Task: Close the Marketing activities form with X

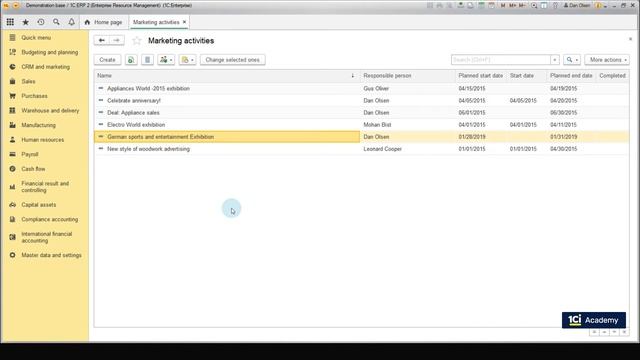Action: point(630,39)
